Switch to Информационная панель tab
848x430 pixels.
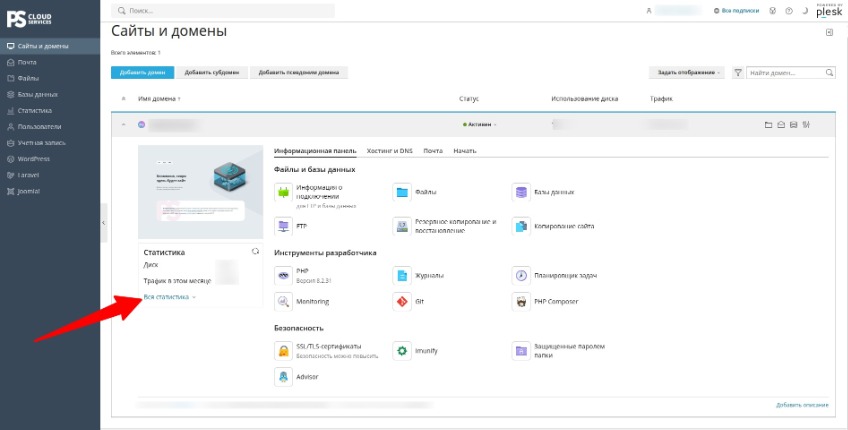point(315,151)
